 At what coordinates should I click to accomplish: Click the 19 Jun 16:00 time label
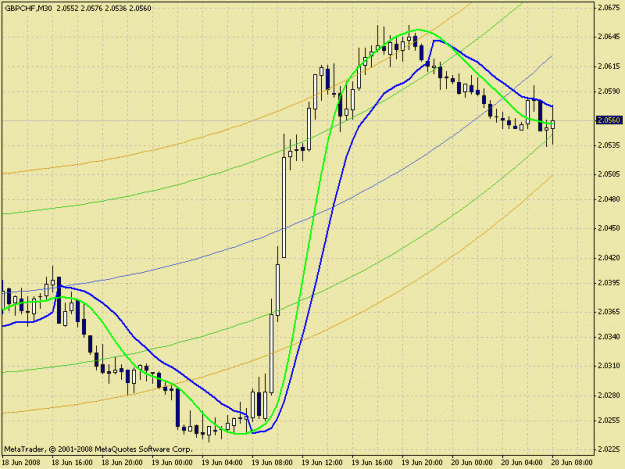(x=372, y=463)
